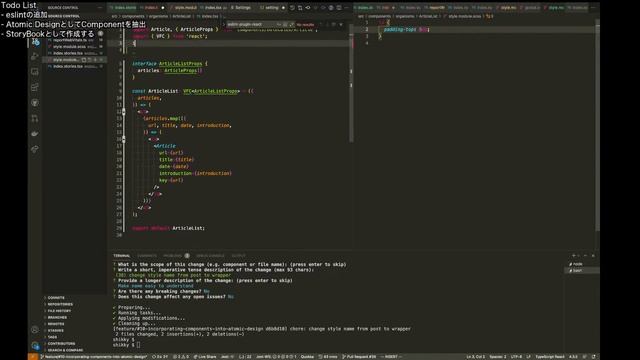Switch to the OUTPUT panel tab
The height and width of the screenshot is (360, 640).
(239, 256)
